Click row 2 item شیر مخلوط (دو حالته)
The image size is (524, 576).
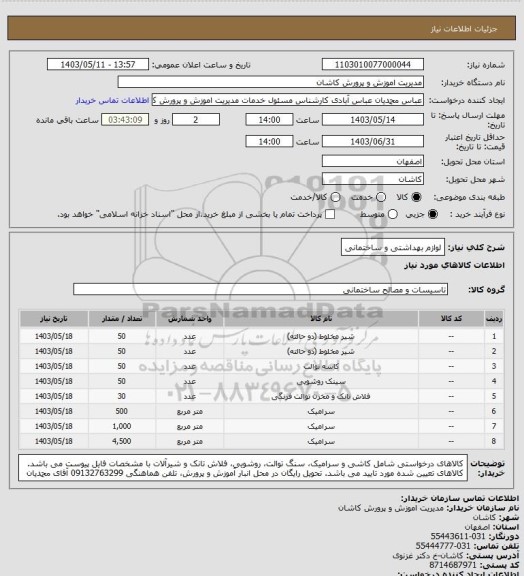(x=321, y=352)
